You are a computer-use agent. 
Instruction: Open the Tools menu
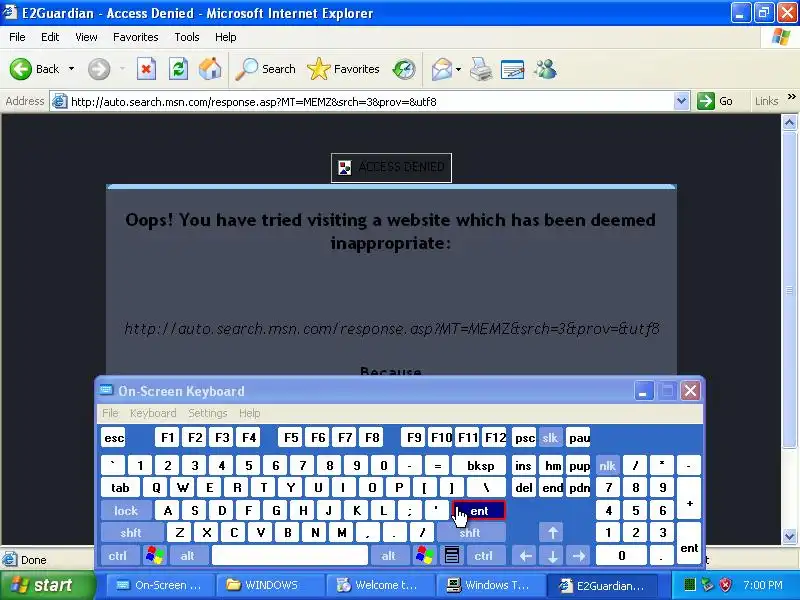pos(187,37)
